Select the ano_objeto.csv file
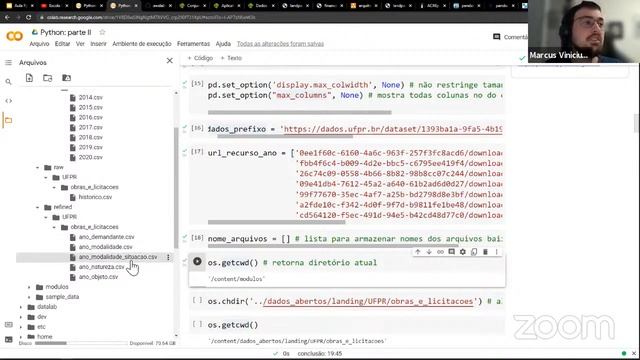The width and height of the screenshot is (640, 360). (98, 277)
